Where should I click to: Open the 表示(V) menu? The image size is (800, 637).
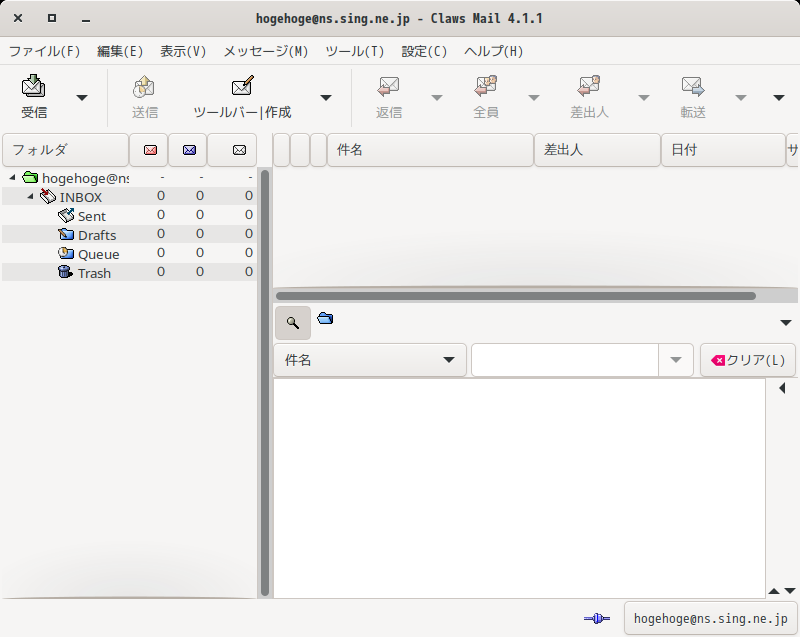(183, 51)
